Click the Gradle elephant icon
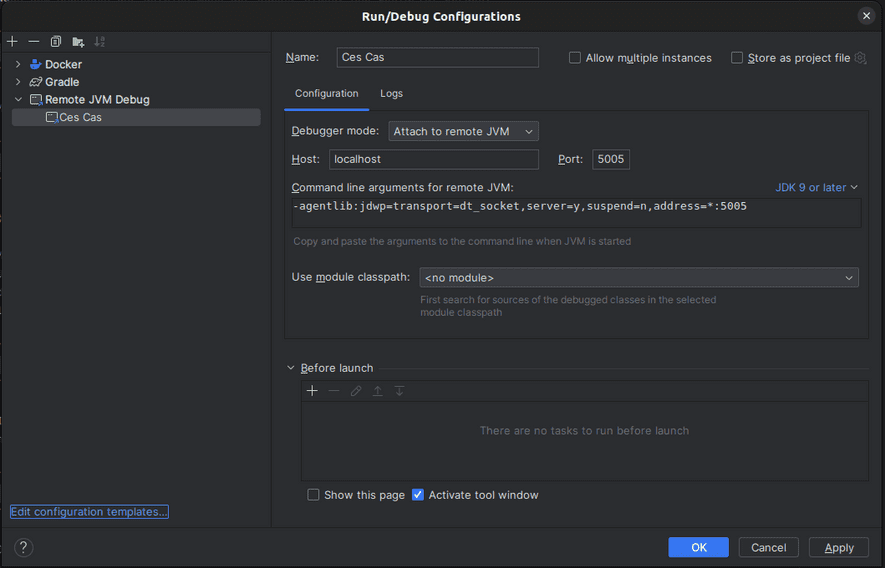This screenshot has width=885, height=568. [36, 82]
